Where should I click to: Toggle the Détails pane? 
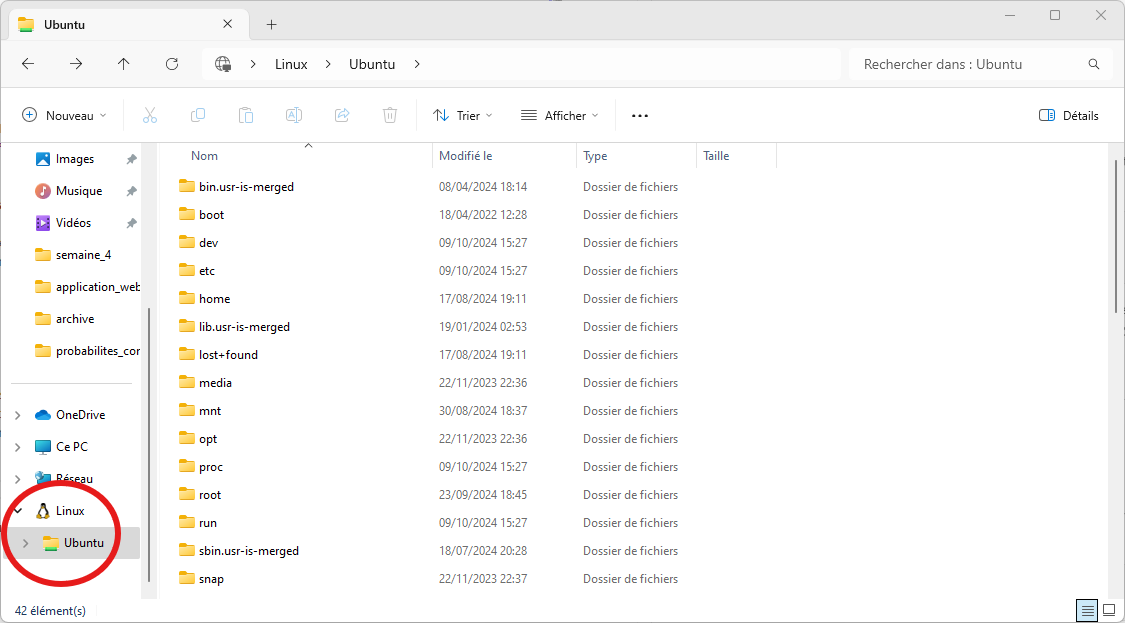point(1069,116)
